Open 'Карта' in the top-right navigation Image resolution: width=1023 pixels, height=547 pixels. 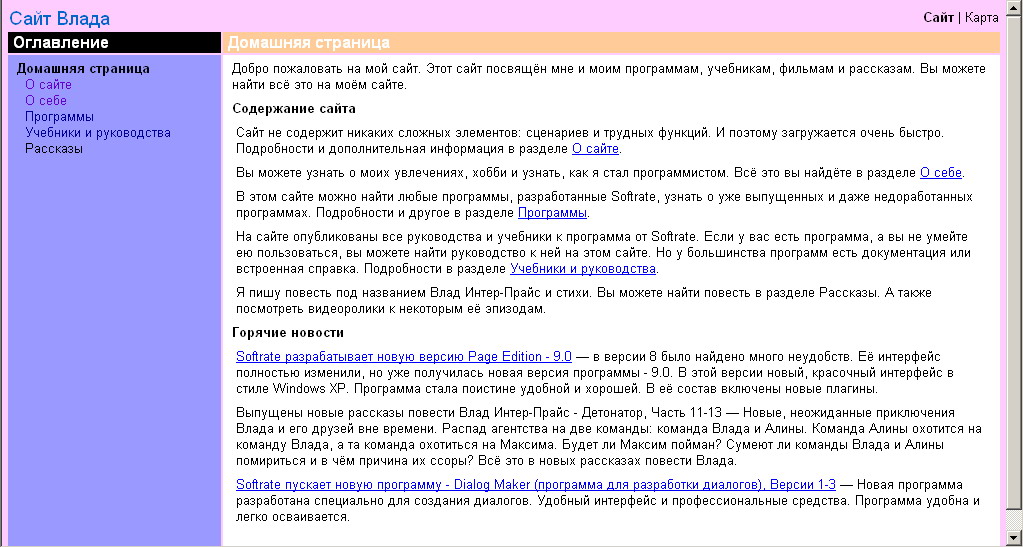982,17
